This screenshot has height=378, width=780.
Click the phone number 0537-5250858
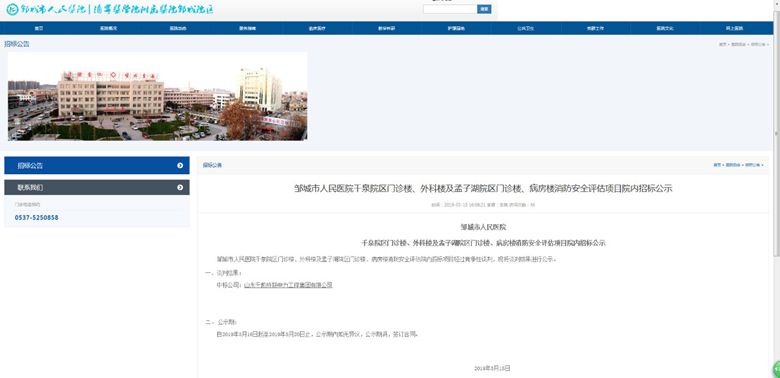tap(36, 218)
